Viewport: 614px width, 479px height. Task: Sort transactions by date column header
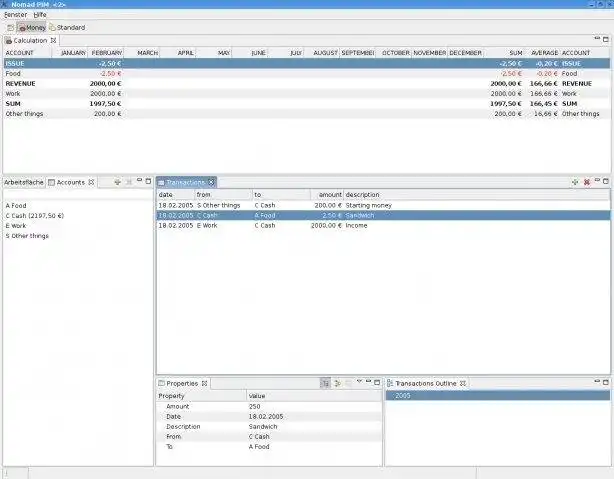pos(175,195)
